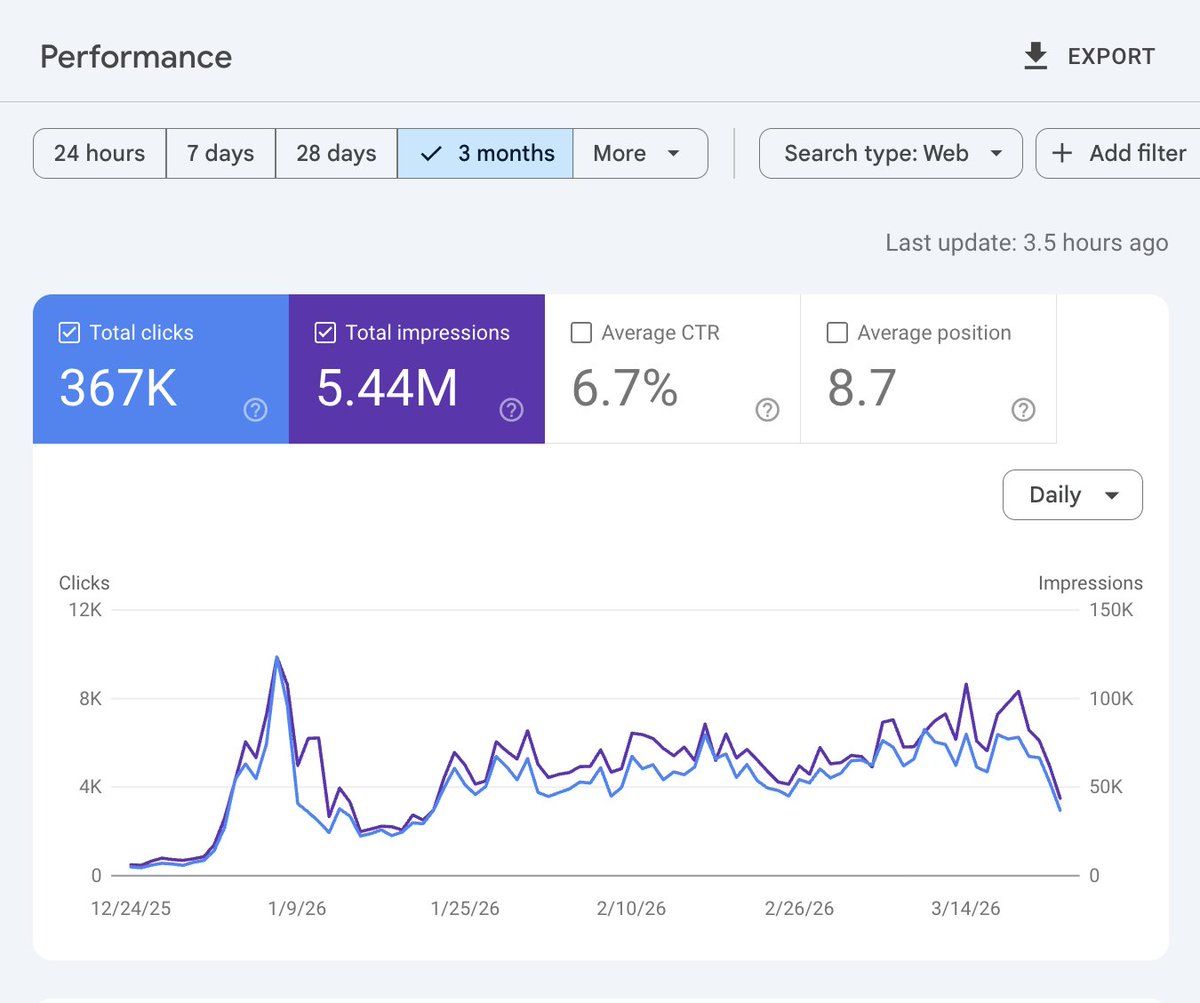Select the 28 days date range
The image size is (1200, 1003).
[336, 153]
